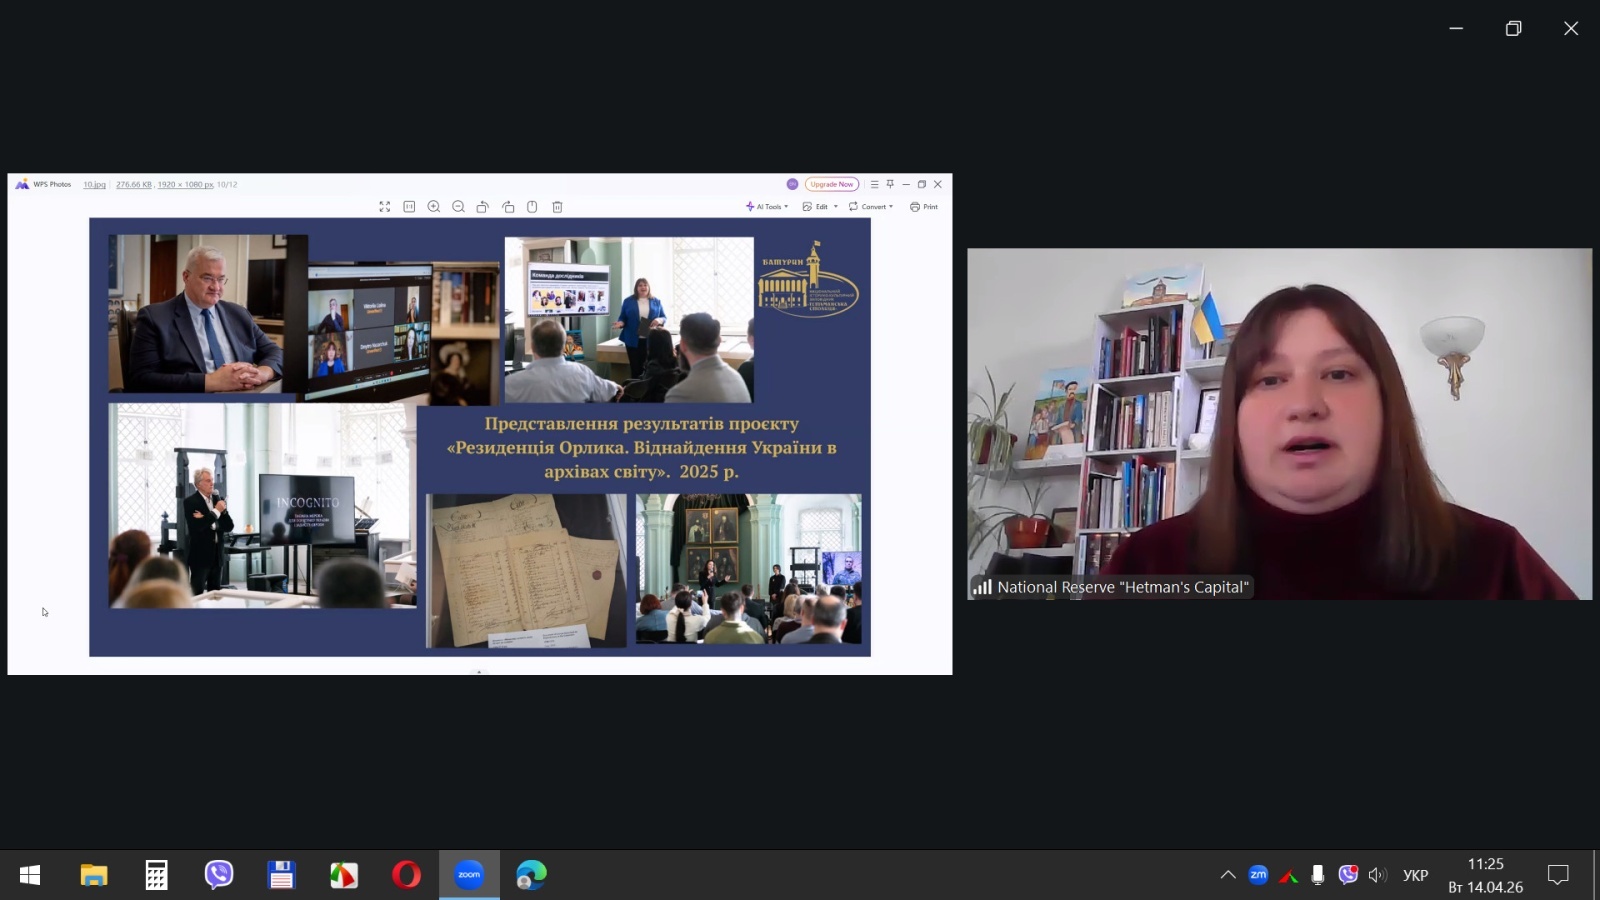Click the 10.jpg file name link
1600x900 pixels.
[x=94, y=185]
